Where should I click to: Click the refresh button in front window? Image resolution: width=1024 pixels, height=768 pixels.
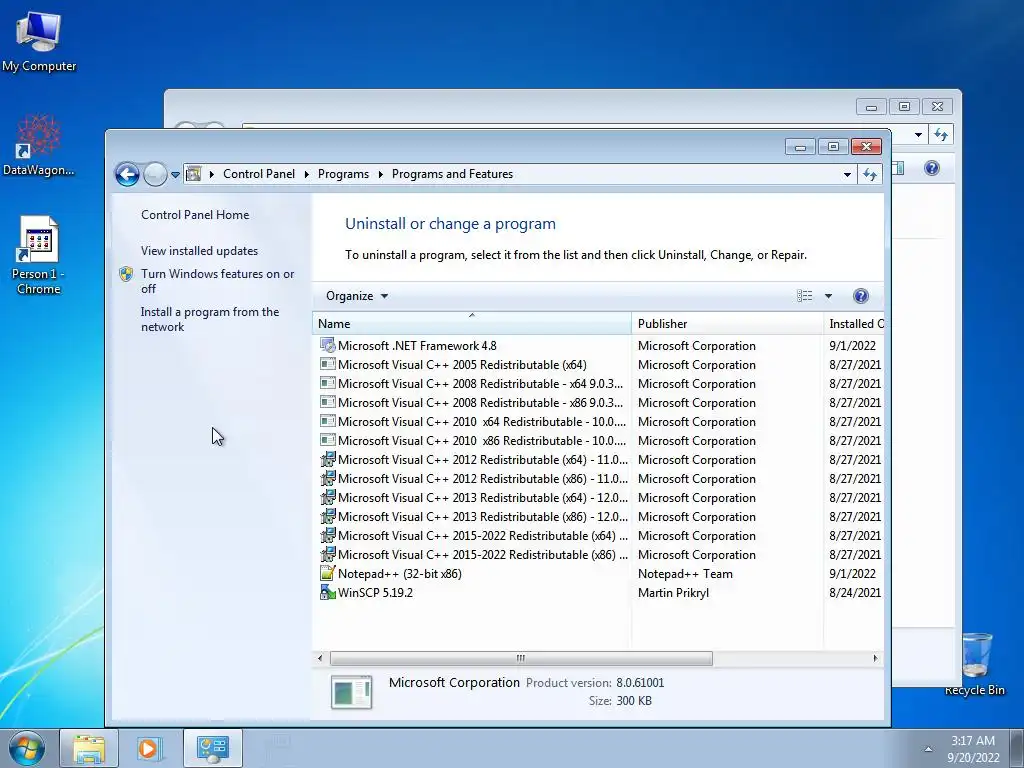[870, 174]
